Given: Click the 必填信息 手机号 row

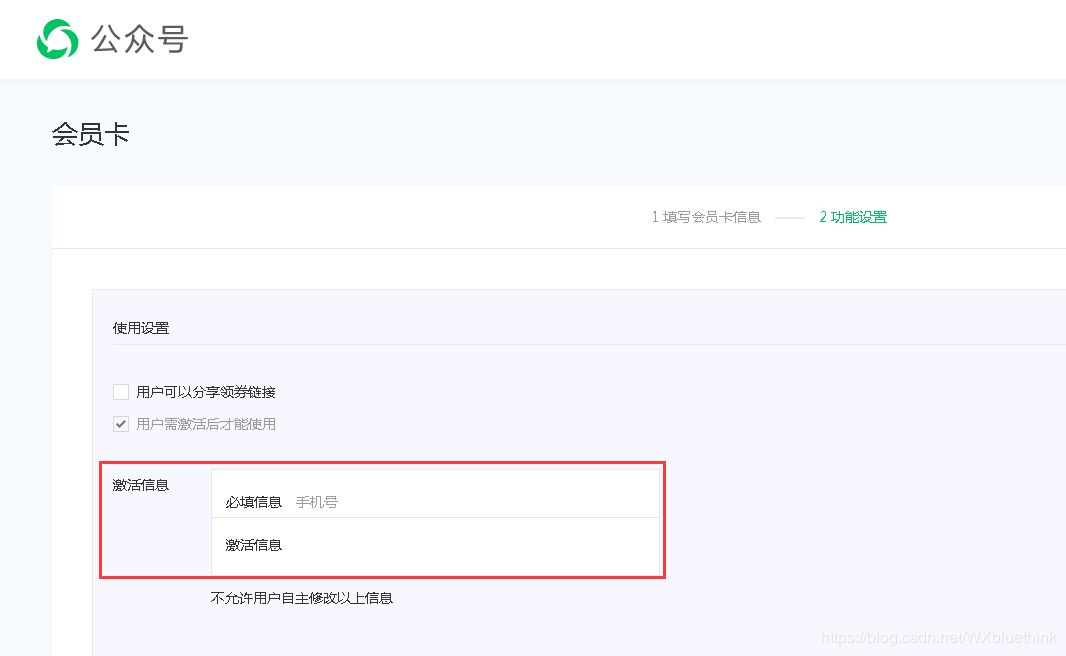Looking at the screenshot, I should click(x=435, y=494).
